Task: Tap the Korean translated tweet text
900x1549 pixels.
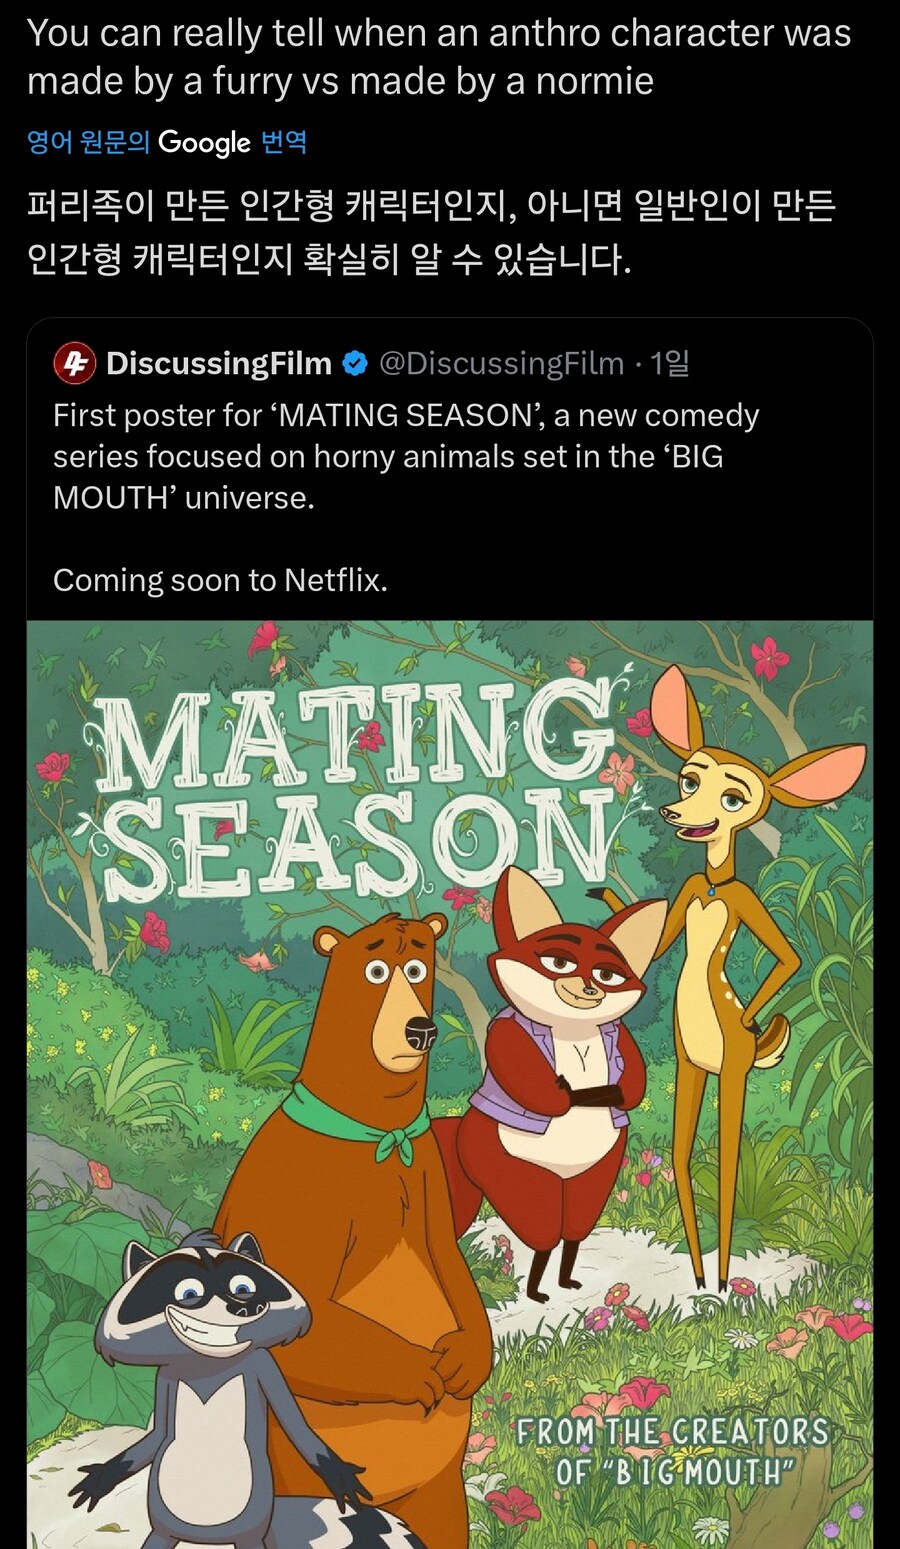Action: coord(431,233)
